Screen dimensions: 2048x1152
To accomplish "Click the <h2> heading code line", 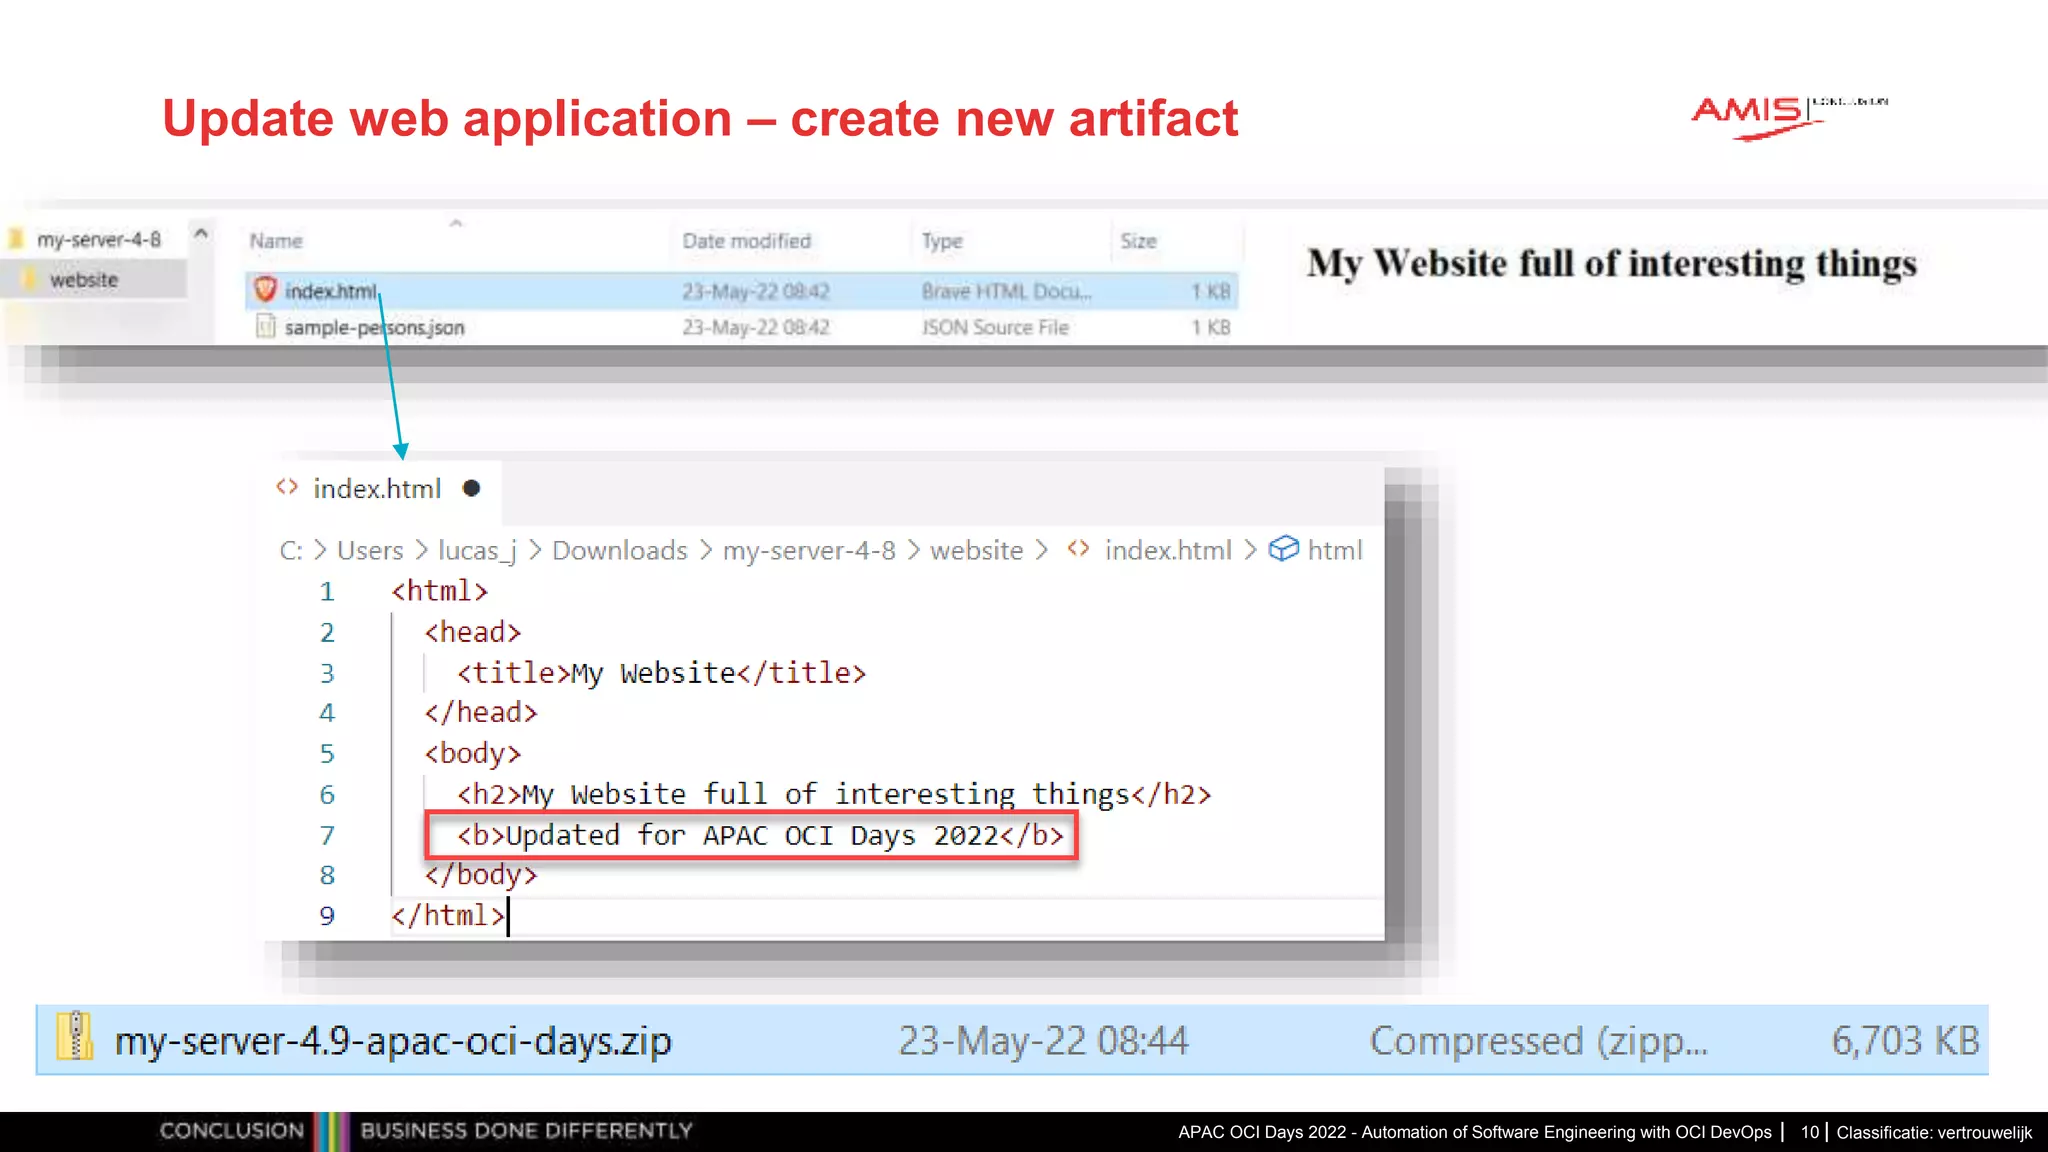I will [834, 794].
